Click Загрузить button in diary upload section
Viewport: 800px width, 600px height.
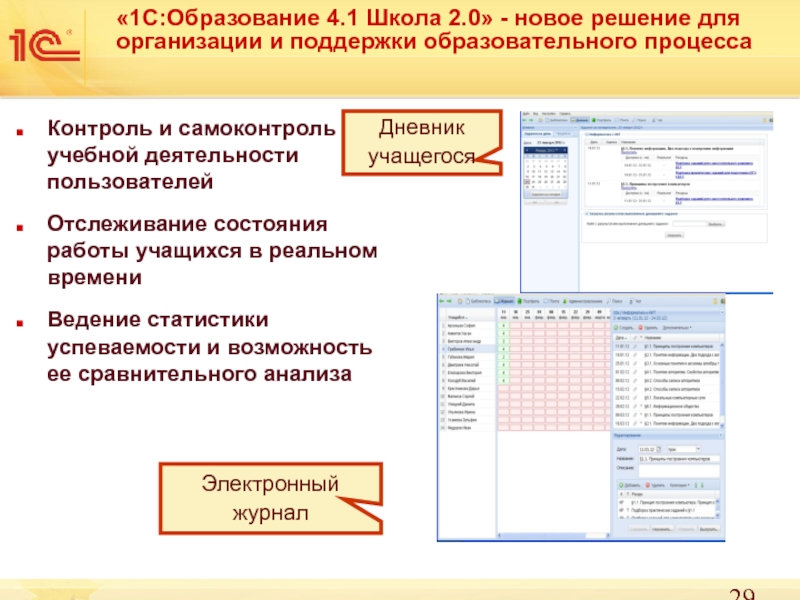coord(674,235)
